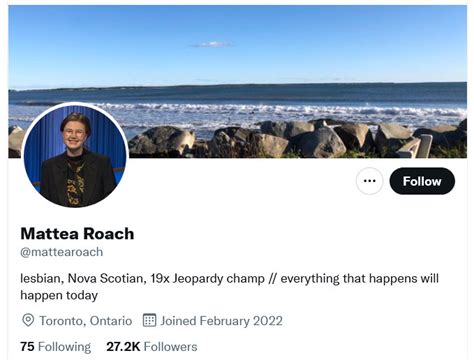The image size is (474, 360).
Task: View the ocean shoreline header banner
Action: point(237,81)
